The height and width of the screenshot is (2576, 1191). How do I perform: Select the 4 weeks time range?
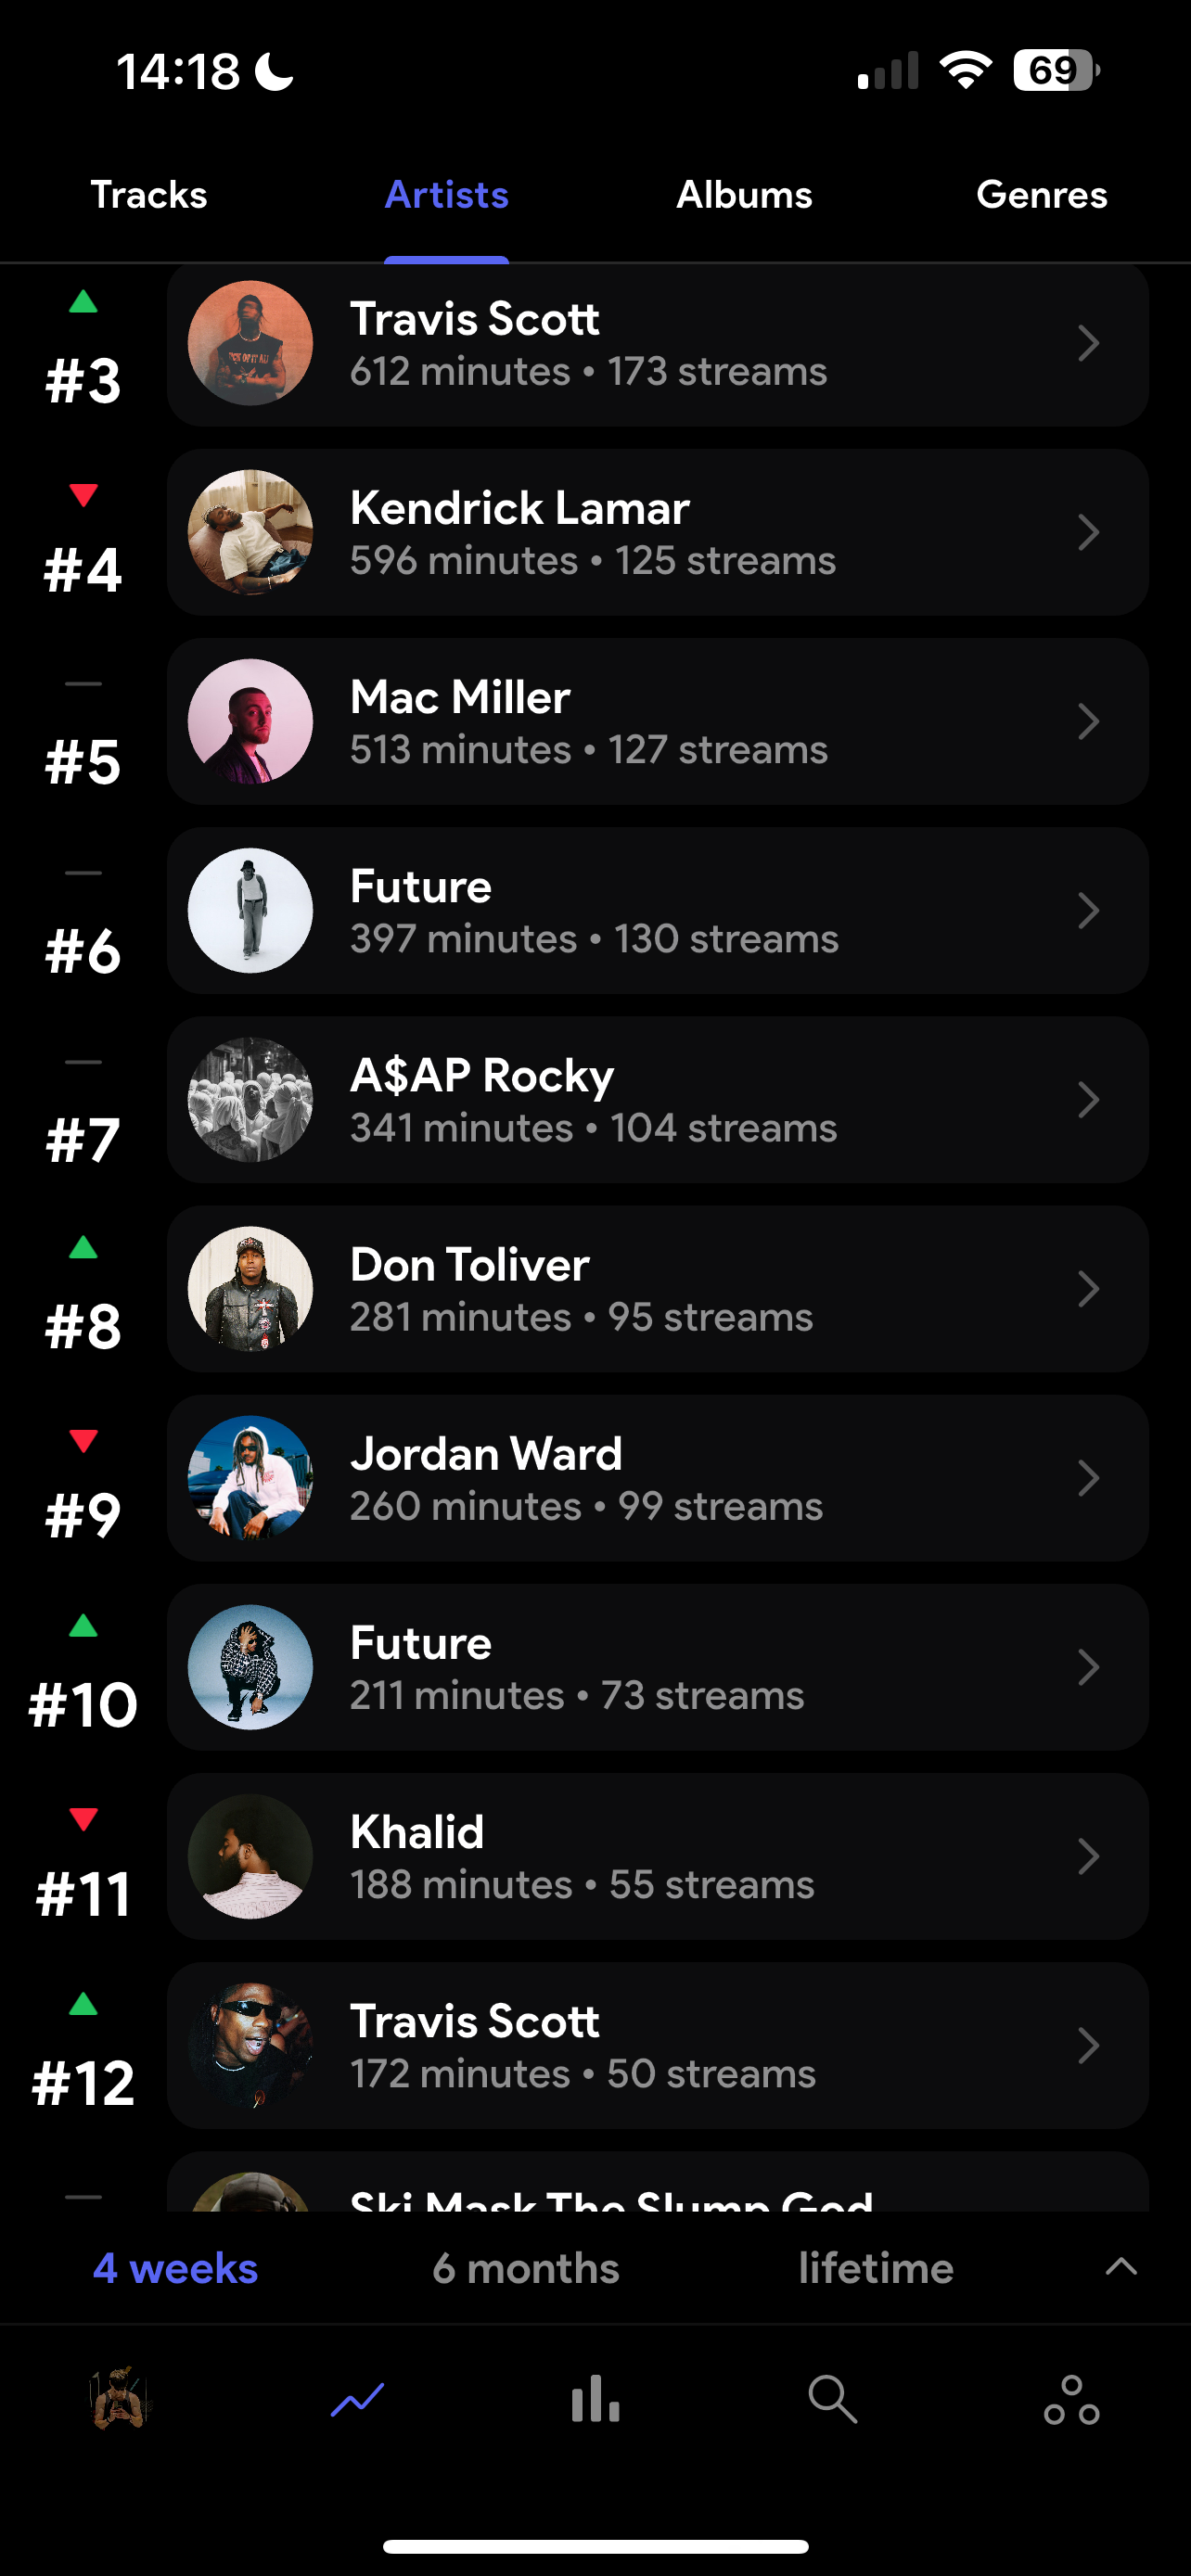point(175,2268)
